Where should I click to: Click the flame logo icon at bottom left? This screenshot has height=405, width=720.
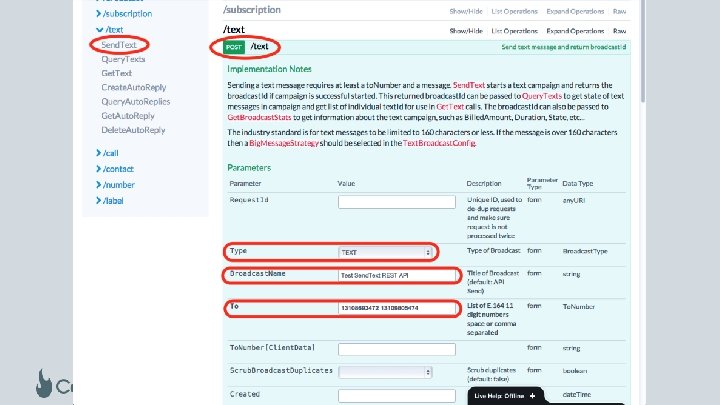point(44,383)
